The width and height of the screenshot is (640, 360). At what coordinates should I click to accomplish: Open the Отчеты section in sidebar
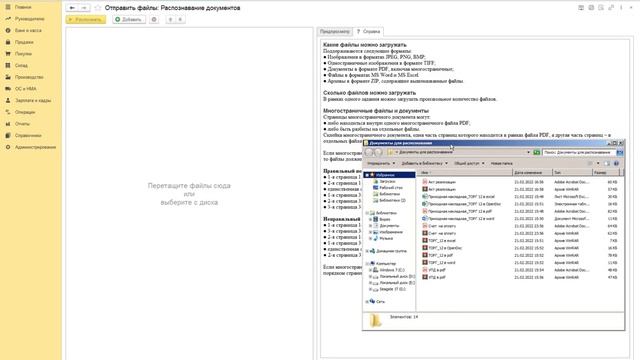tap(22, 124)
